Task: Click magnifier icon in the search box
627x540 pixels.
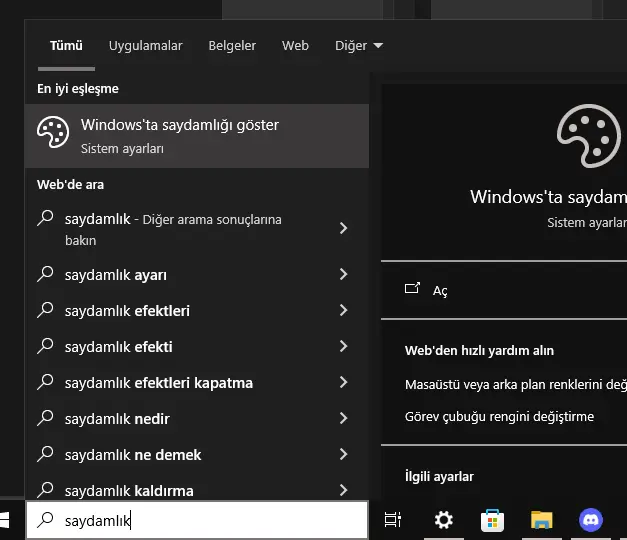Action: [45, 520]
